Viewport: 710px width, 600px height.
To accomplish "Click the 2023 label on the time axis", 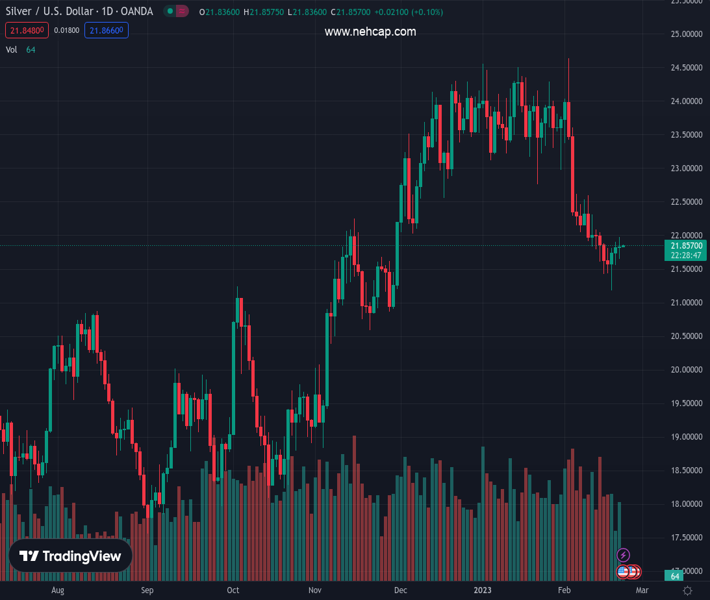I will pos(483,591).
